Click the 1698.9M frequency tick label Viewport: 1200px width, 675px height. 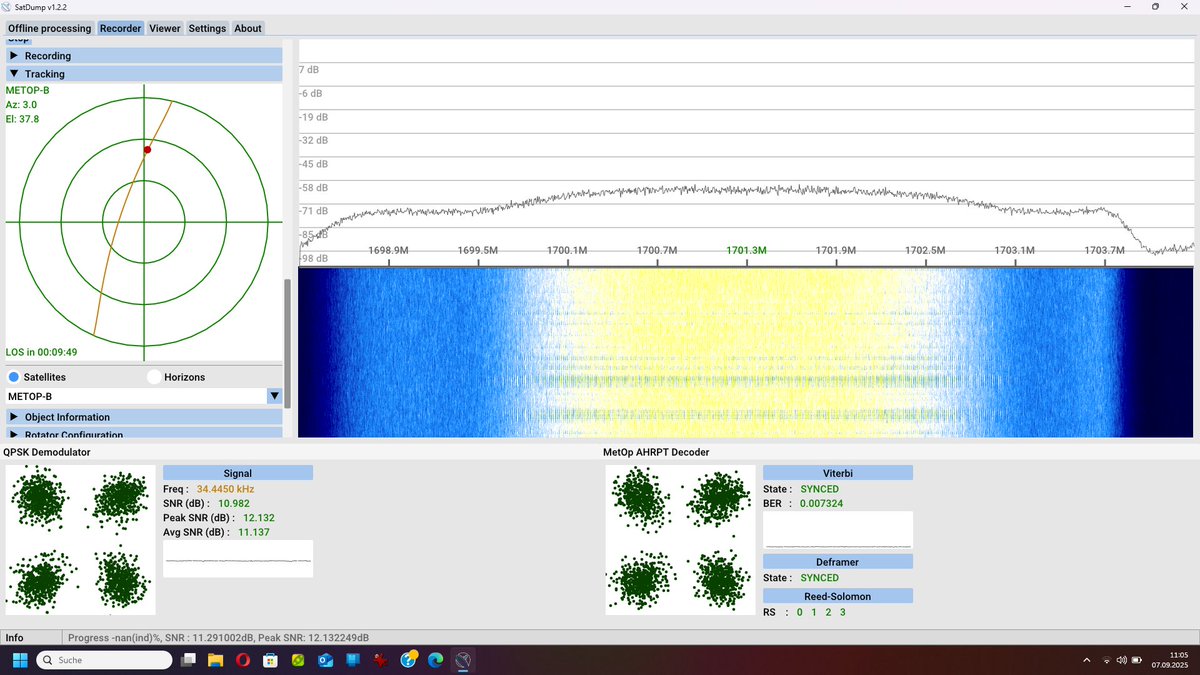click(388, 250)
